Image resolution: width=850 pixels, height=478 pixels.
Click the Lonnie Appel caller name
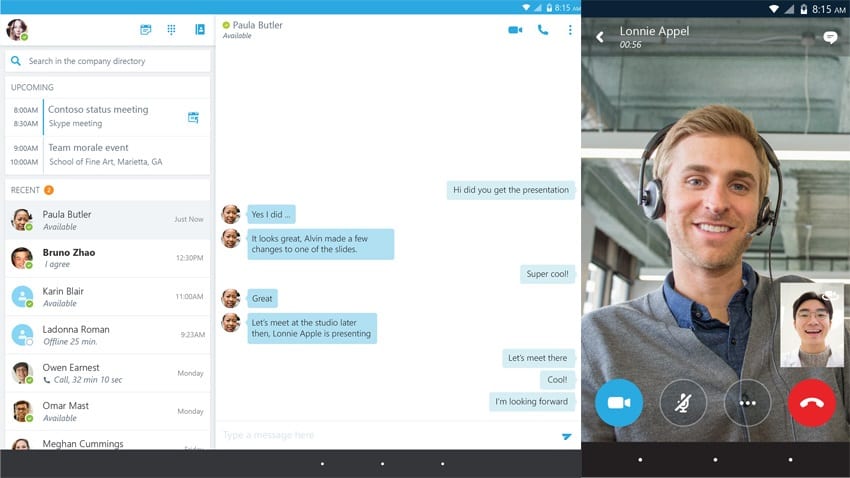654,31
